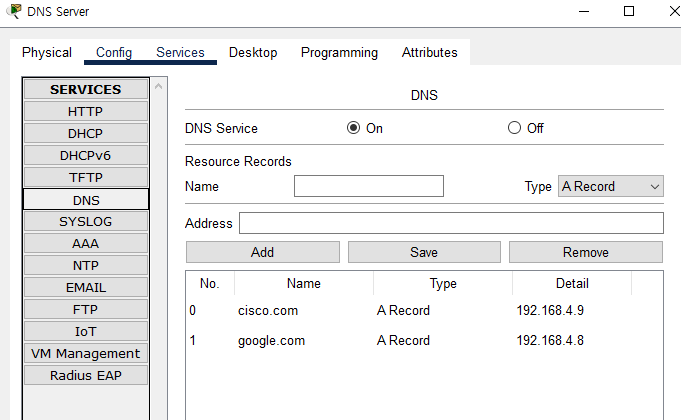Open the record Type dropdown

pos(611,186)
